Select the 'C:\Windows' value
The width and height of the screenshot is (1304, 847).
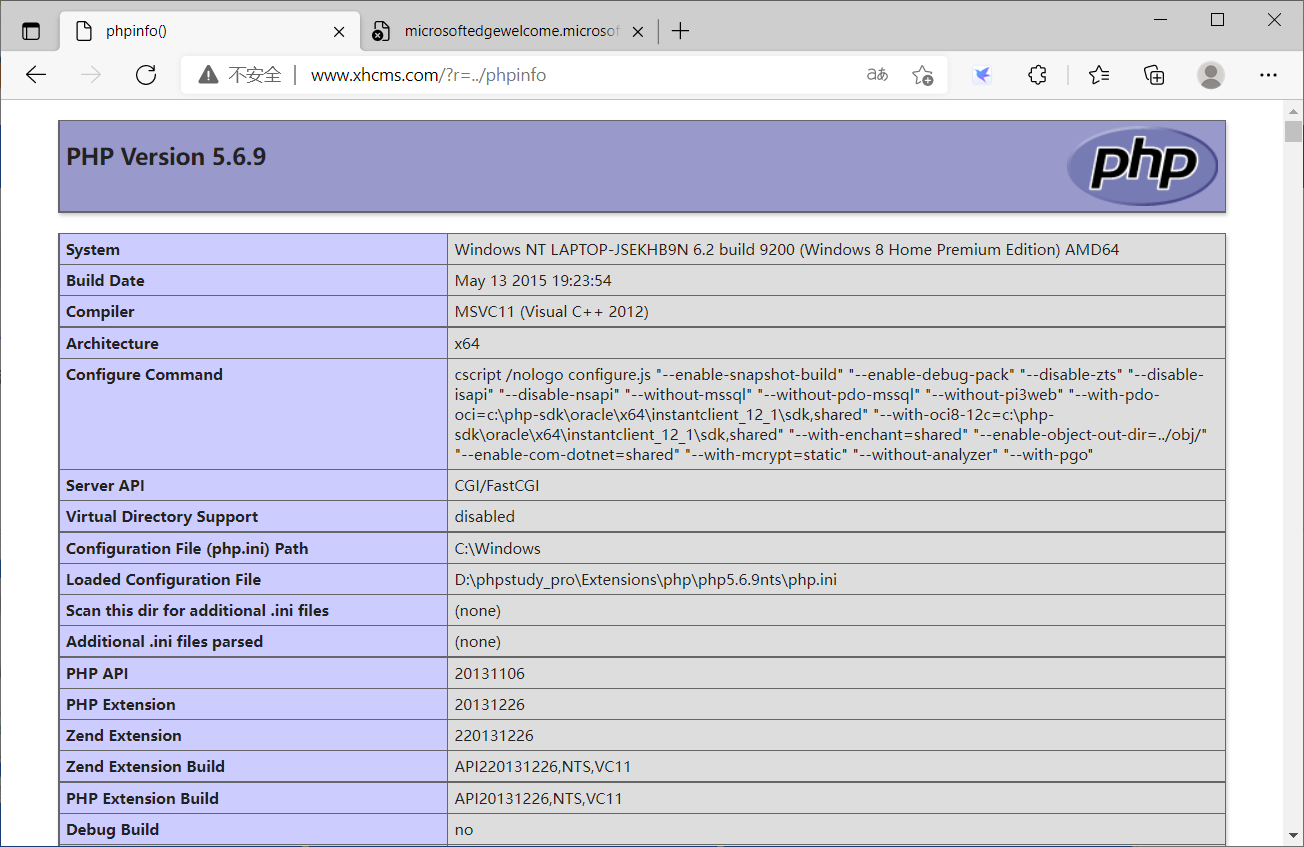(497, 548)
